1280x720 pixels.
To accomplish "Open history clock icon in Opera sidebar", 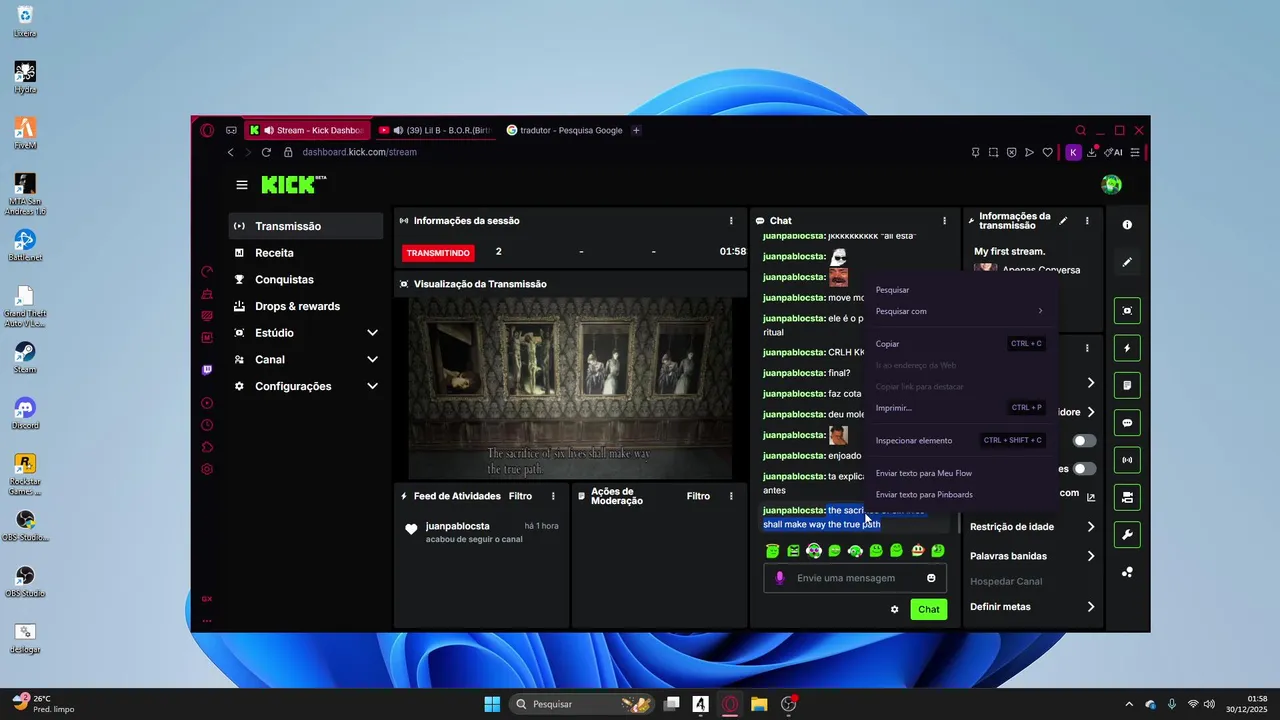I will pyautogui.click(x=207, y=425).
